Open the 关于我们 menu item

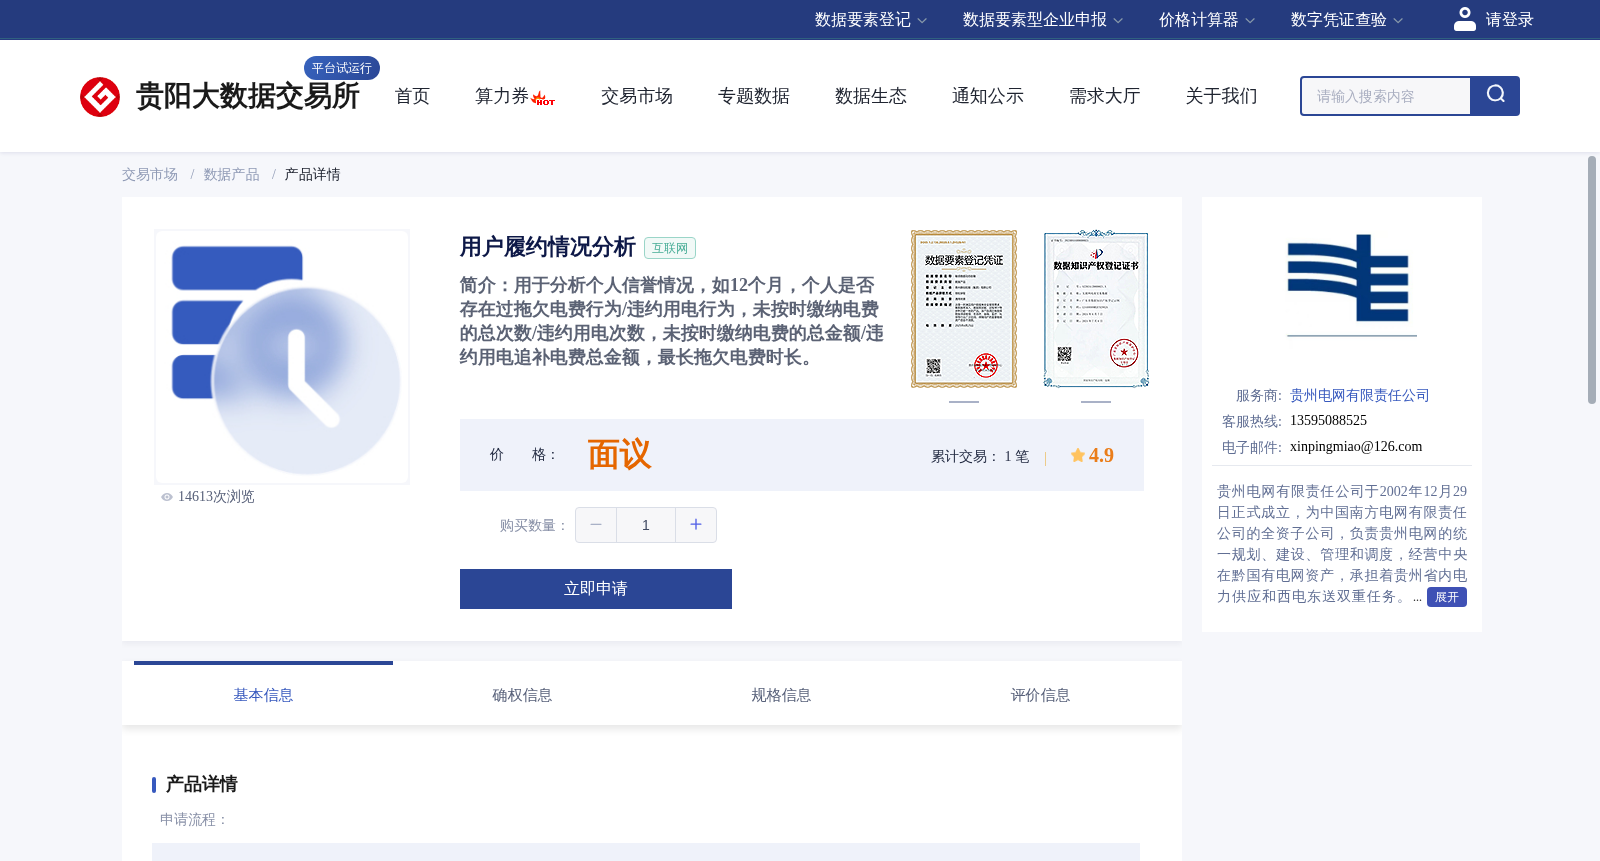1222,96
